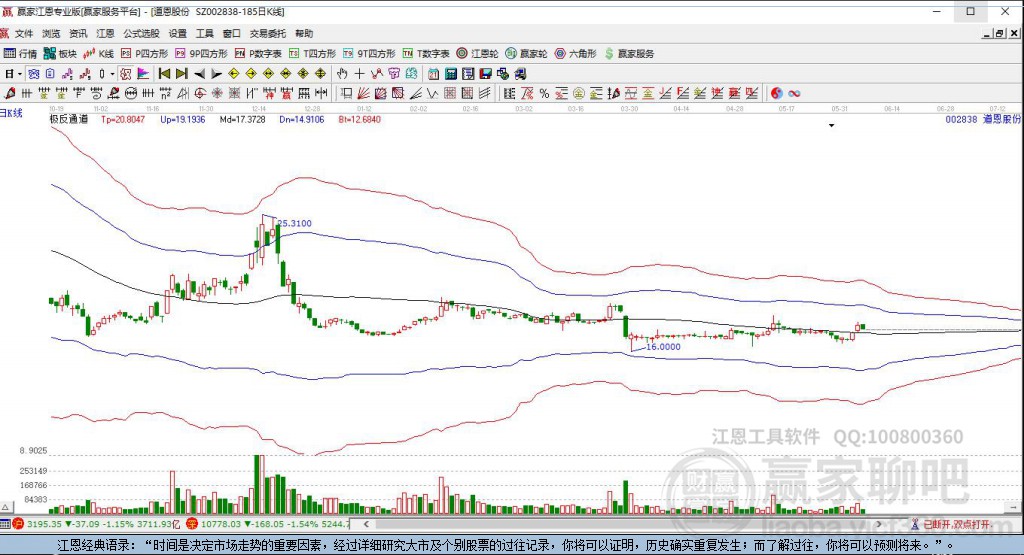The width and height of the screenshot is (1024, 555).
Task: Click the Md=17.3728 indicator value
Action: pos(242,119)
